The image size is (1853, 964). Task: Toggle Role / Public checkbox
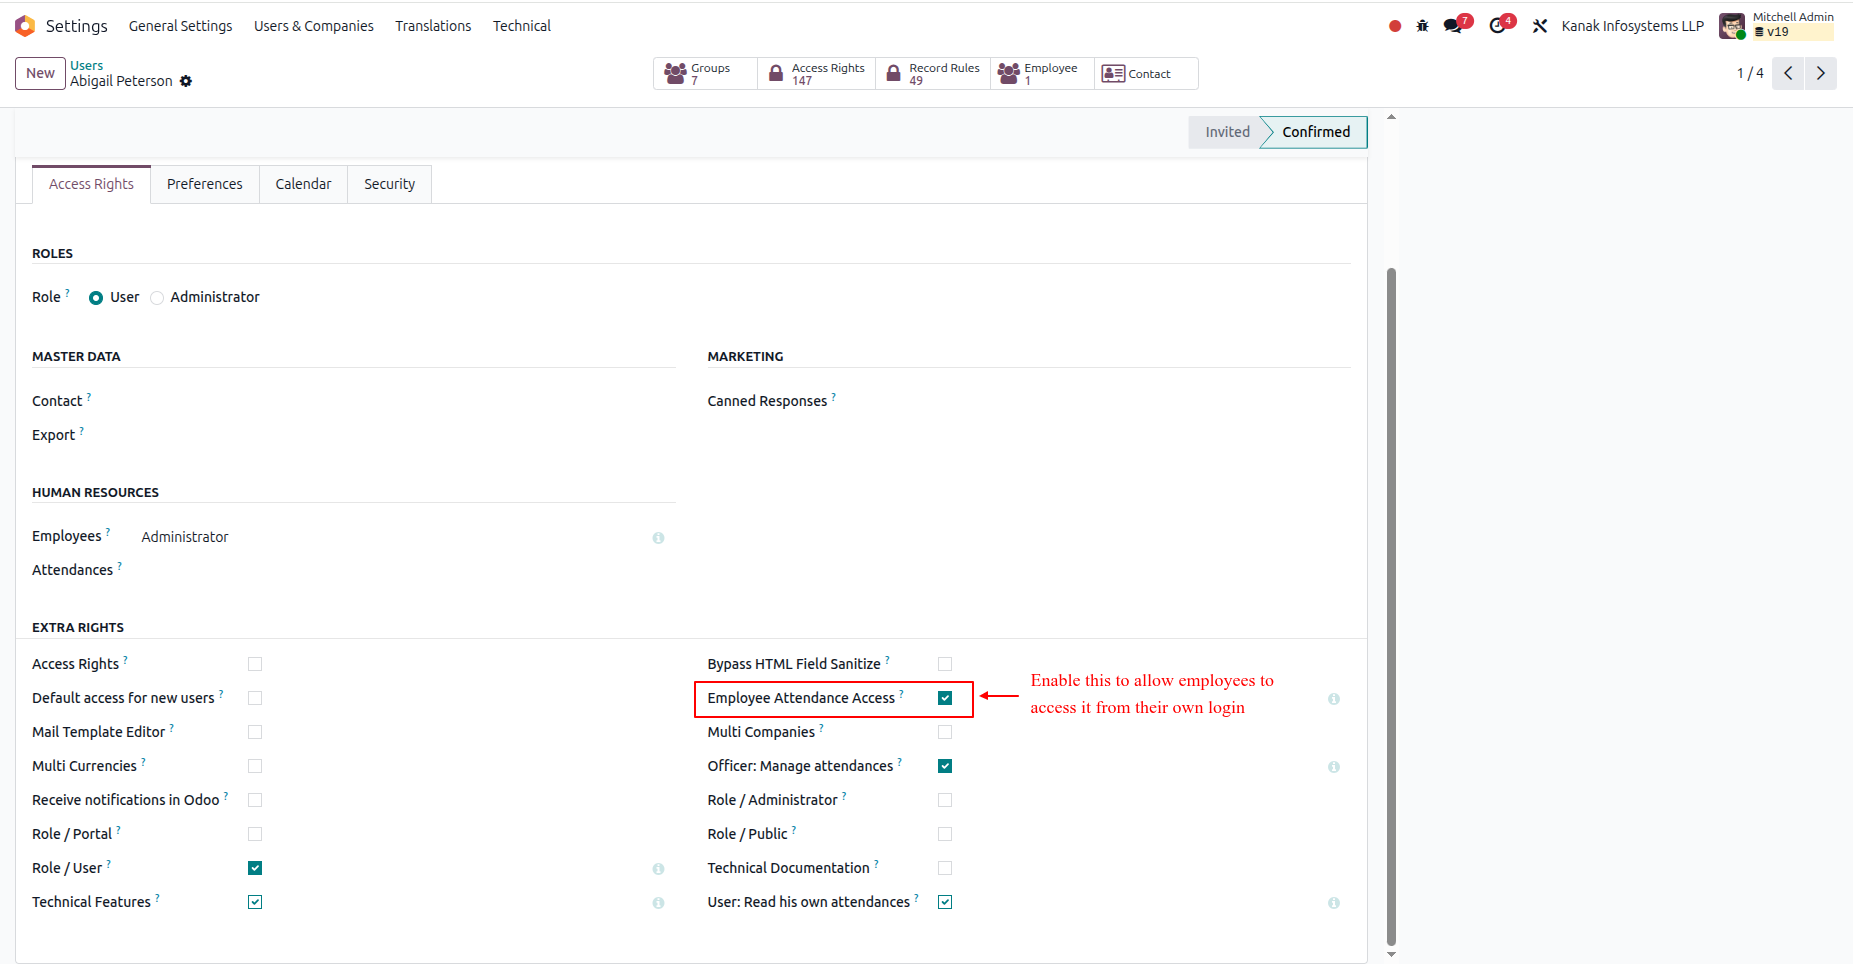point(945,834)
